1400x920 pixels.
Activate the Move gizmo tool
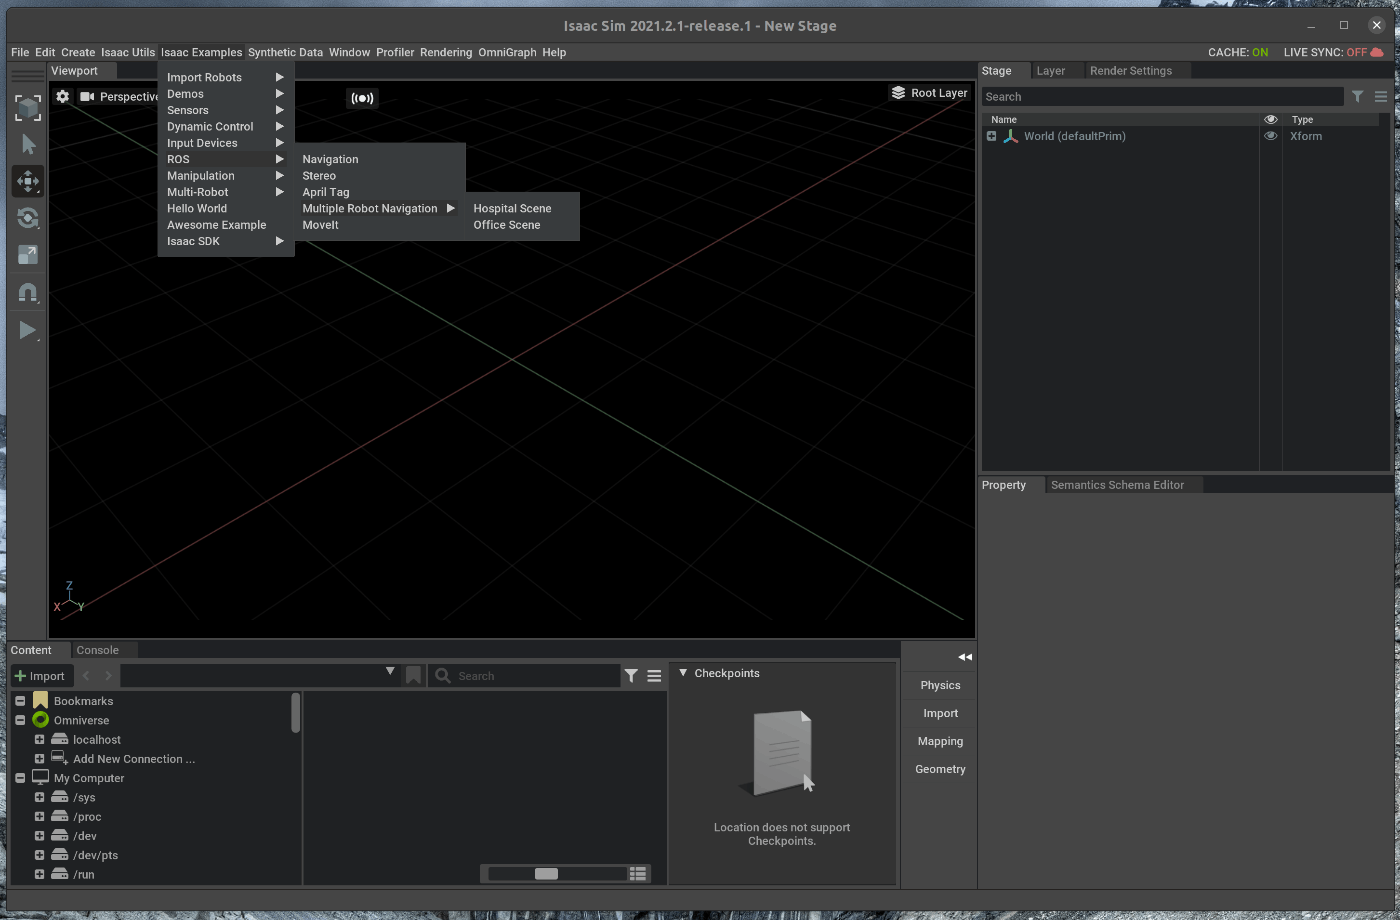click(x=28, y=181)
